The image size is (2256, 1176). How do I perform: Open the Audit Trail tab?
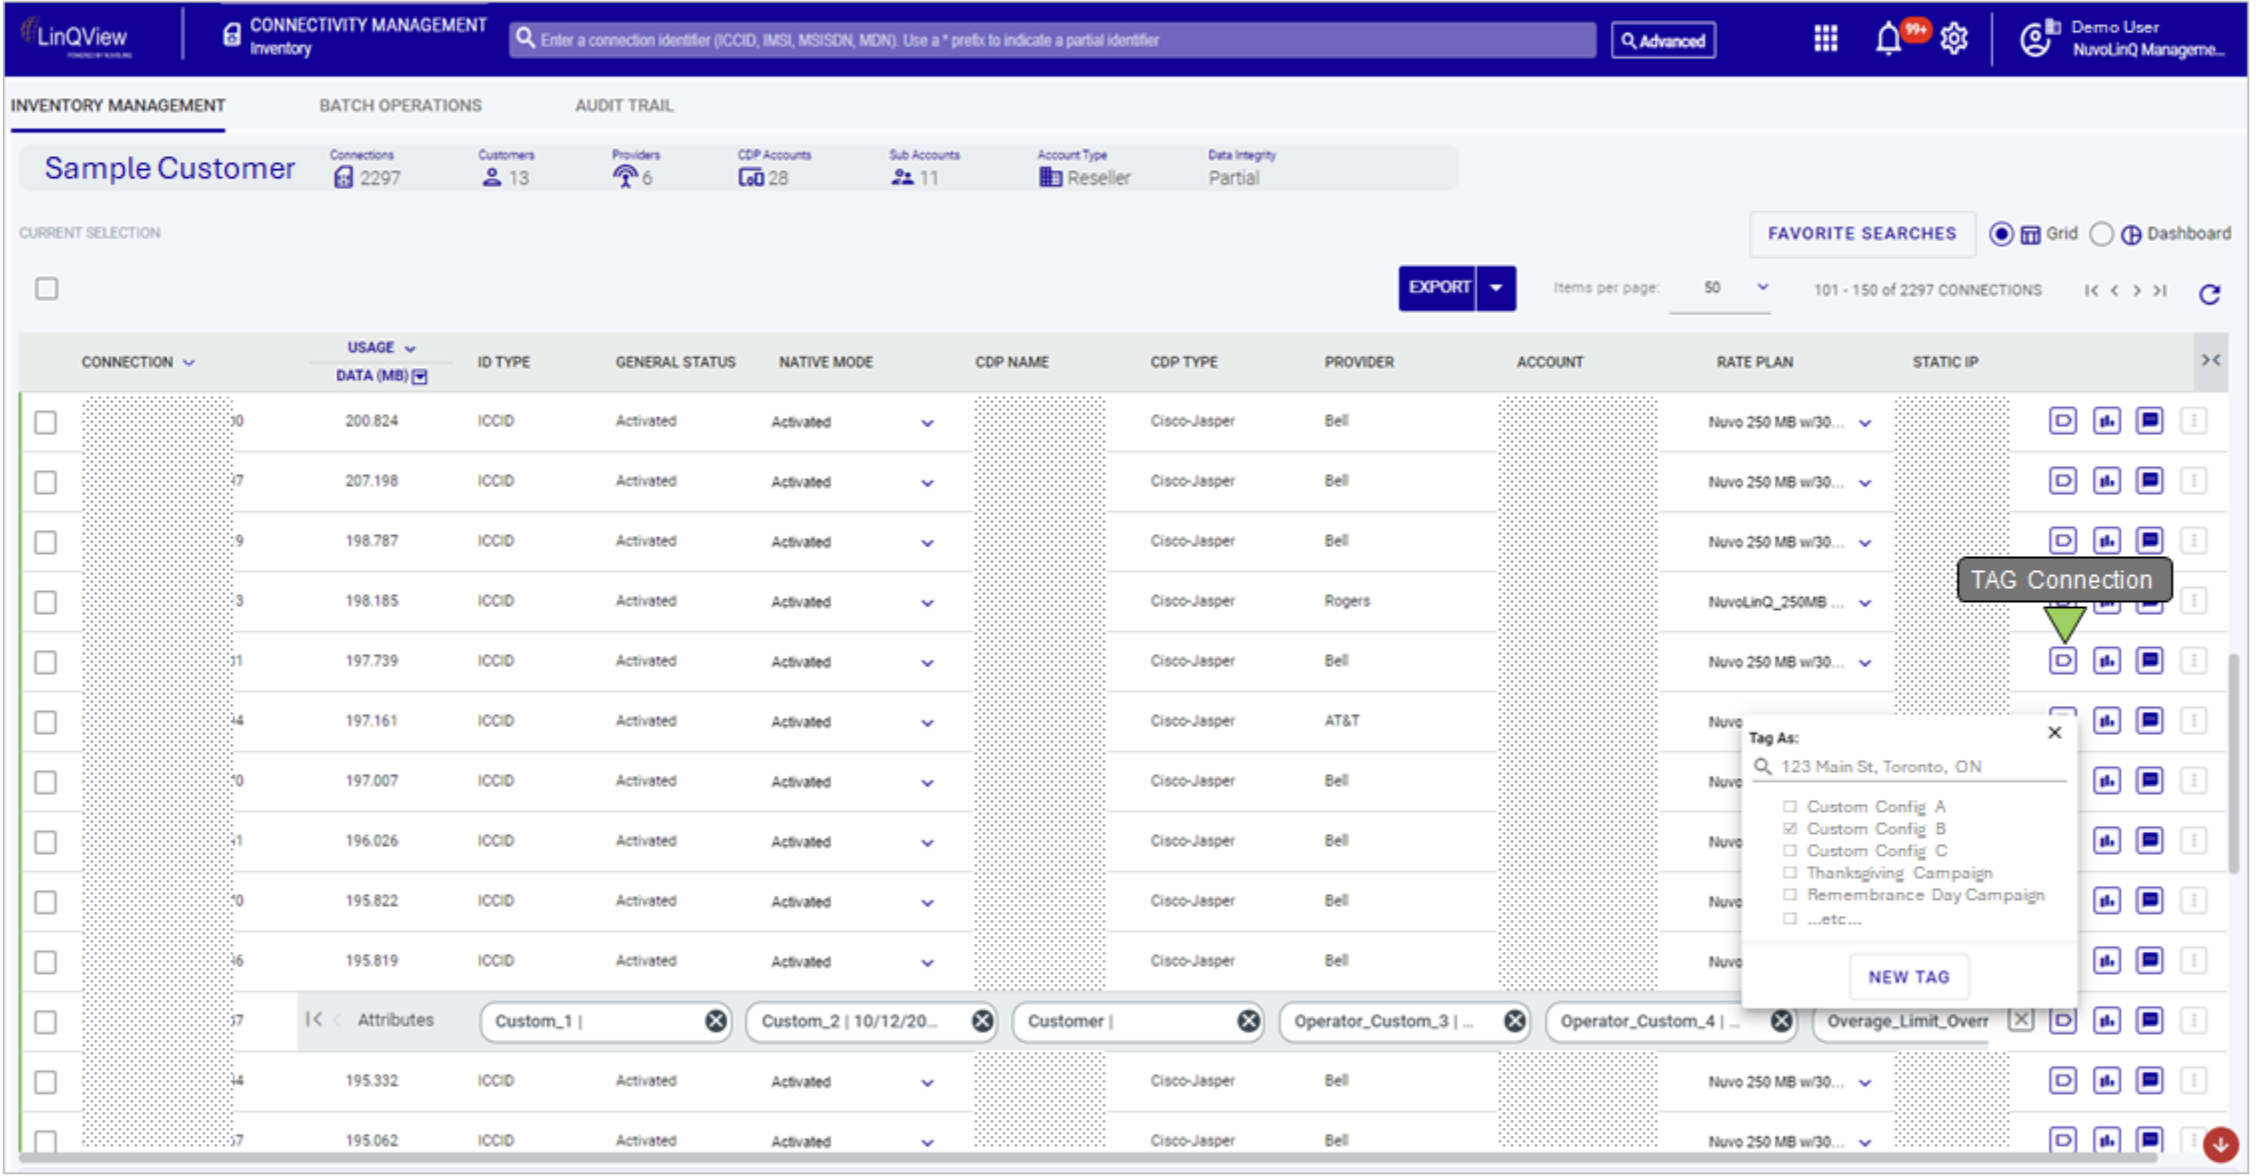pos(623,105)
